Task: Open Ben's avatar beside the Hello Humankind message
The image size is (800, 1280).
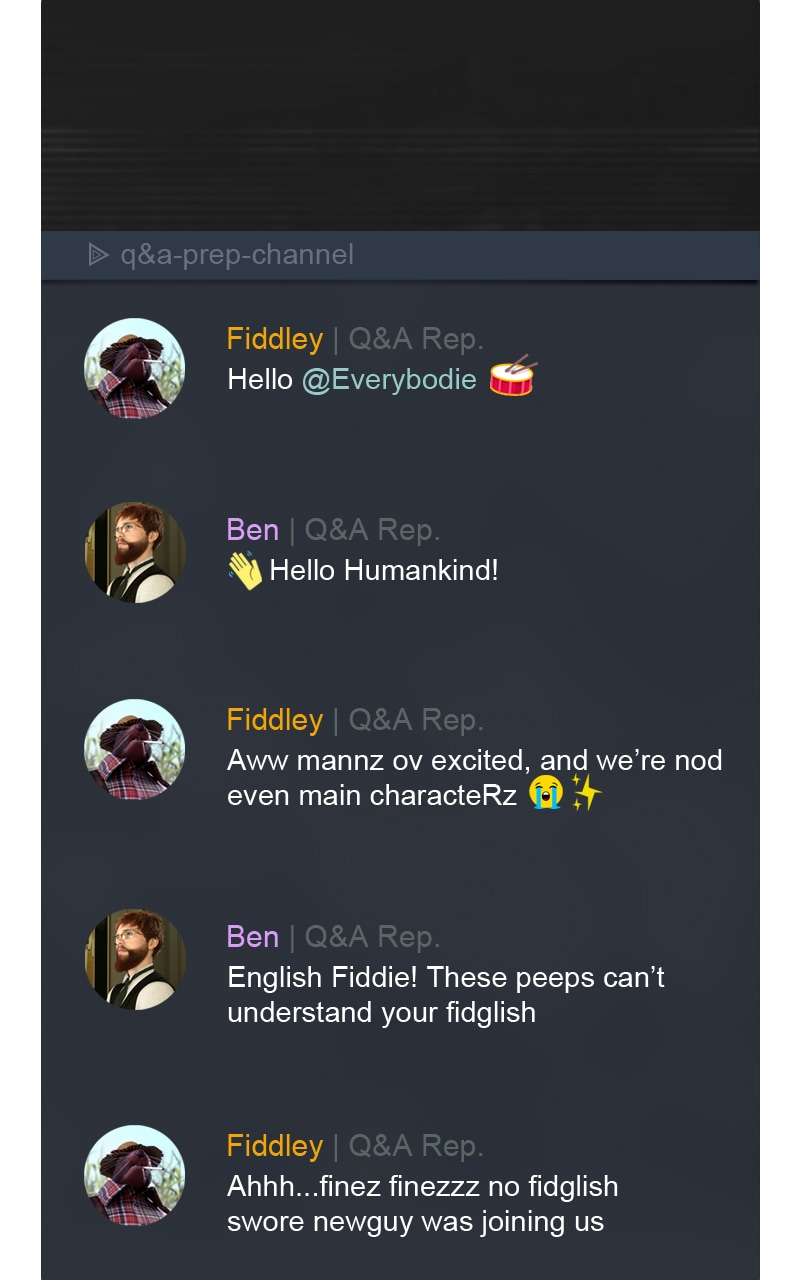Action: point(135,553)
